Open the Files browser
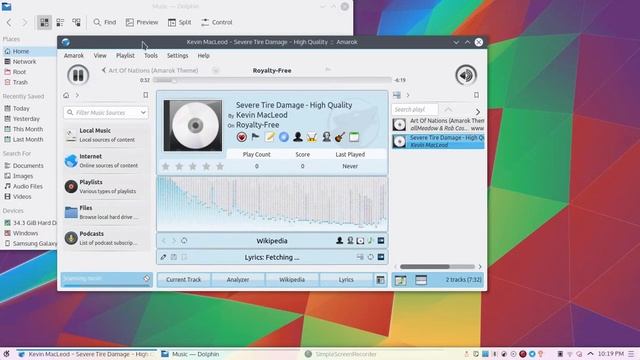The height and width of the screenshot is (360, 640). coord(106,212)
